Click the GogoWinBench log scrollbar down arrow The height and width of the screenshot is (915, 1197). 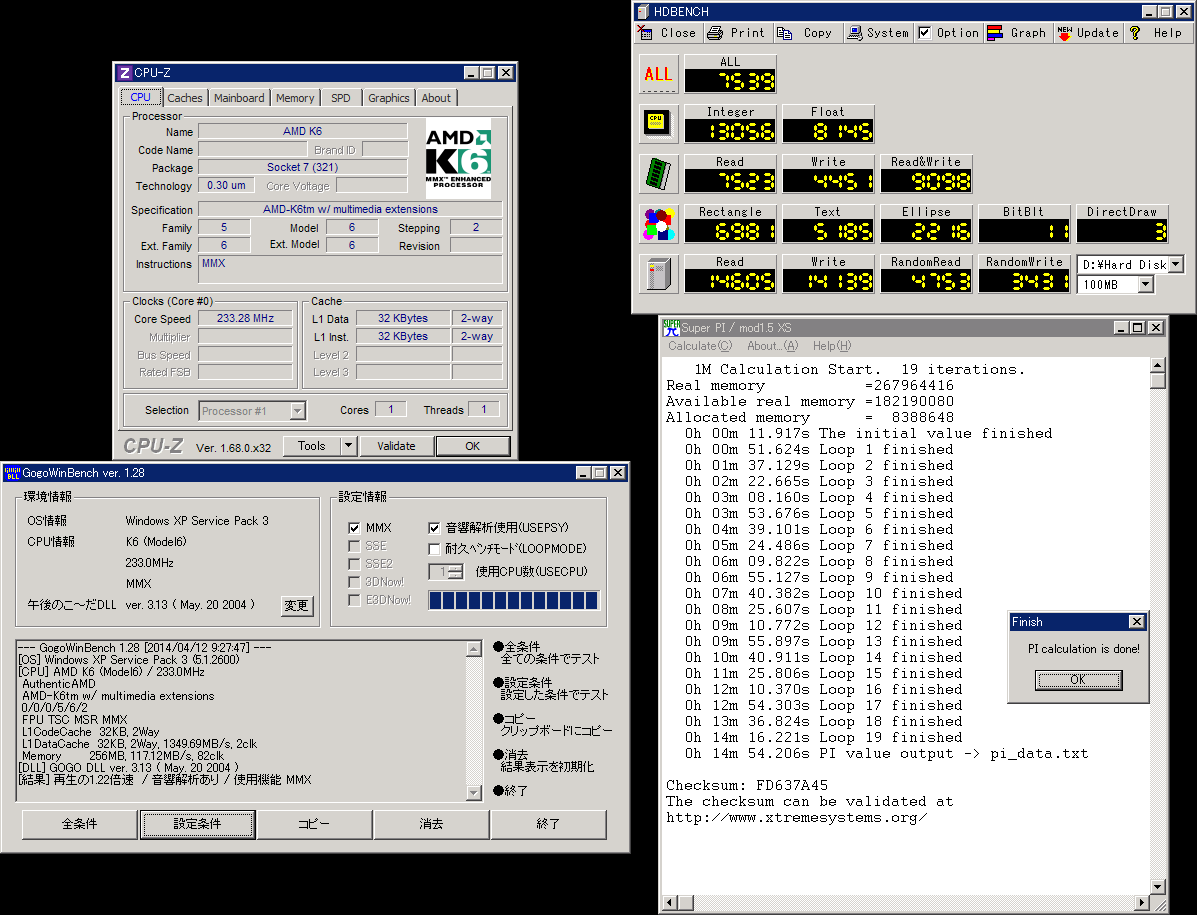pyautogui.click(x=474, y=793)
